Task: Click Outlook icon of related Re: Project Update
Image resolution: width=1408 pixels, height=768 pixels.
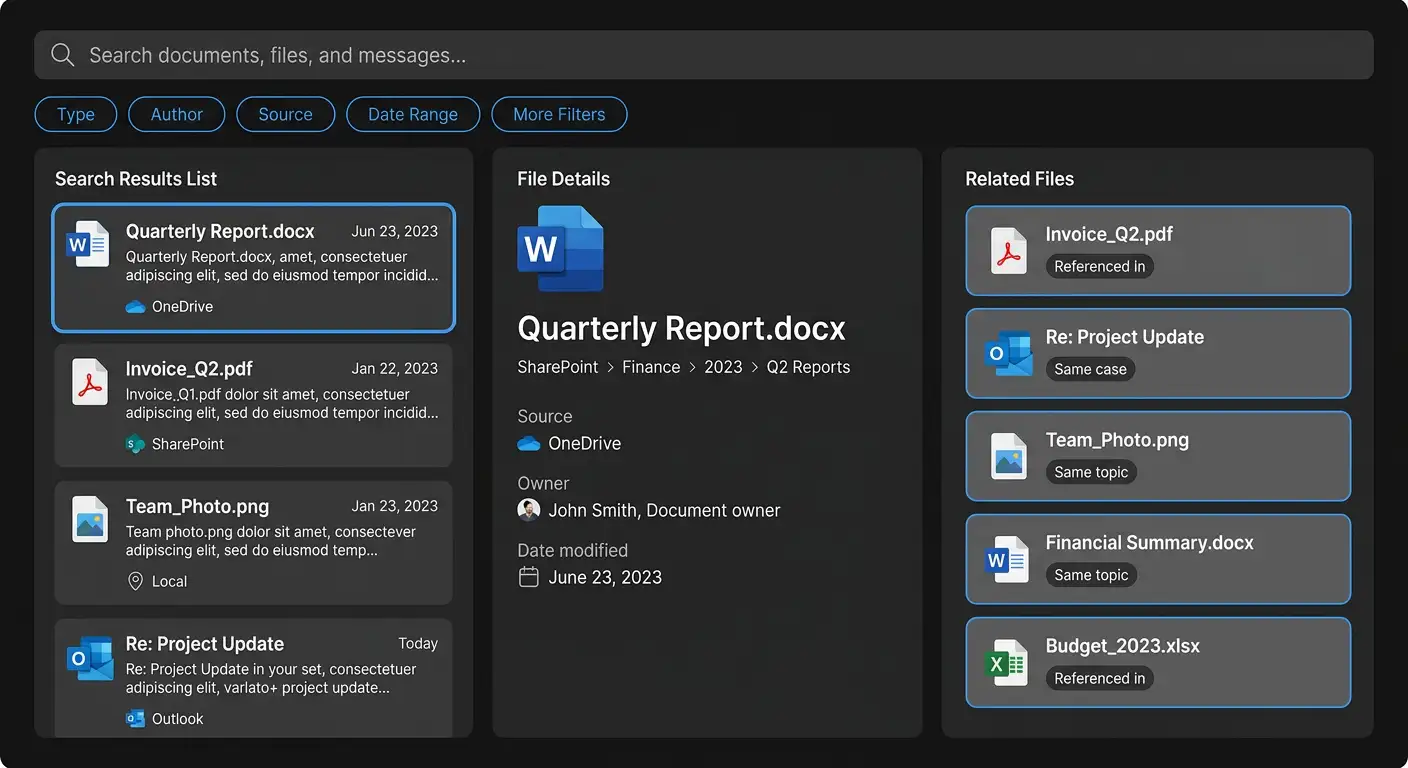Action: (x=1008, y=354)
